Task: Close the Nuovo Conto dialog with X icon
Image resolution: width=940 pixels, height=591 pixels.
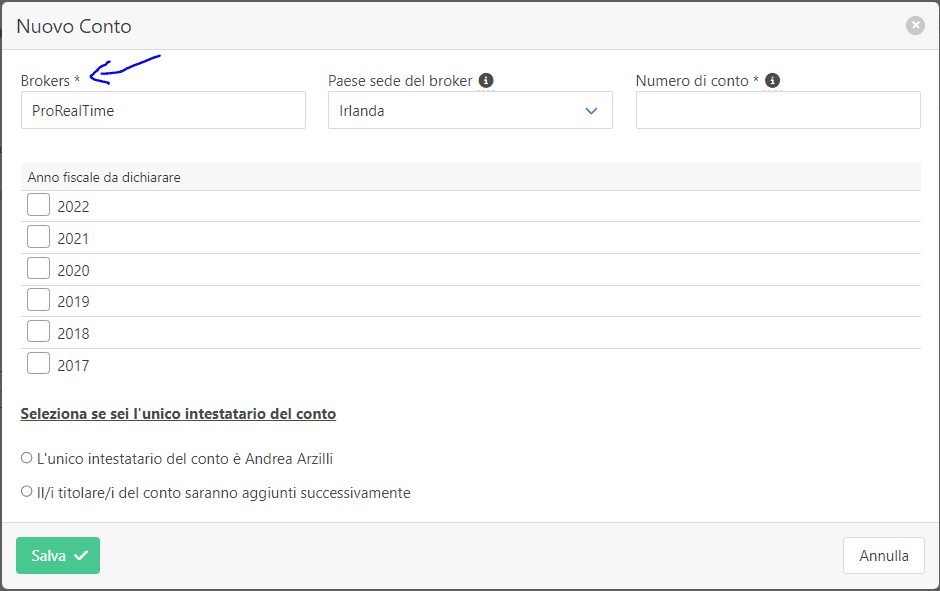Action: pos(915,25)
